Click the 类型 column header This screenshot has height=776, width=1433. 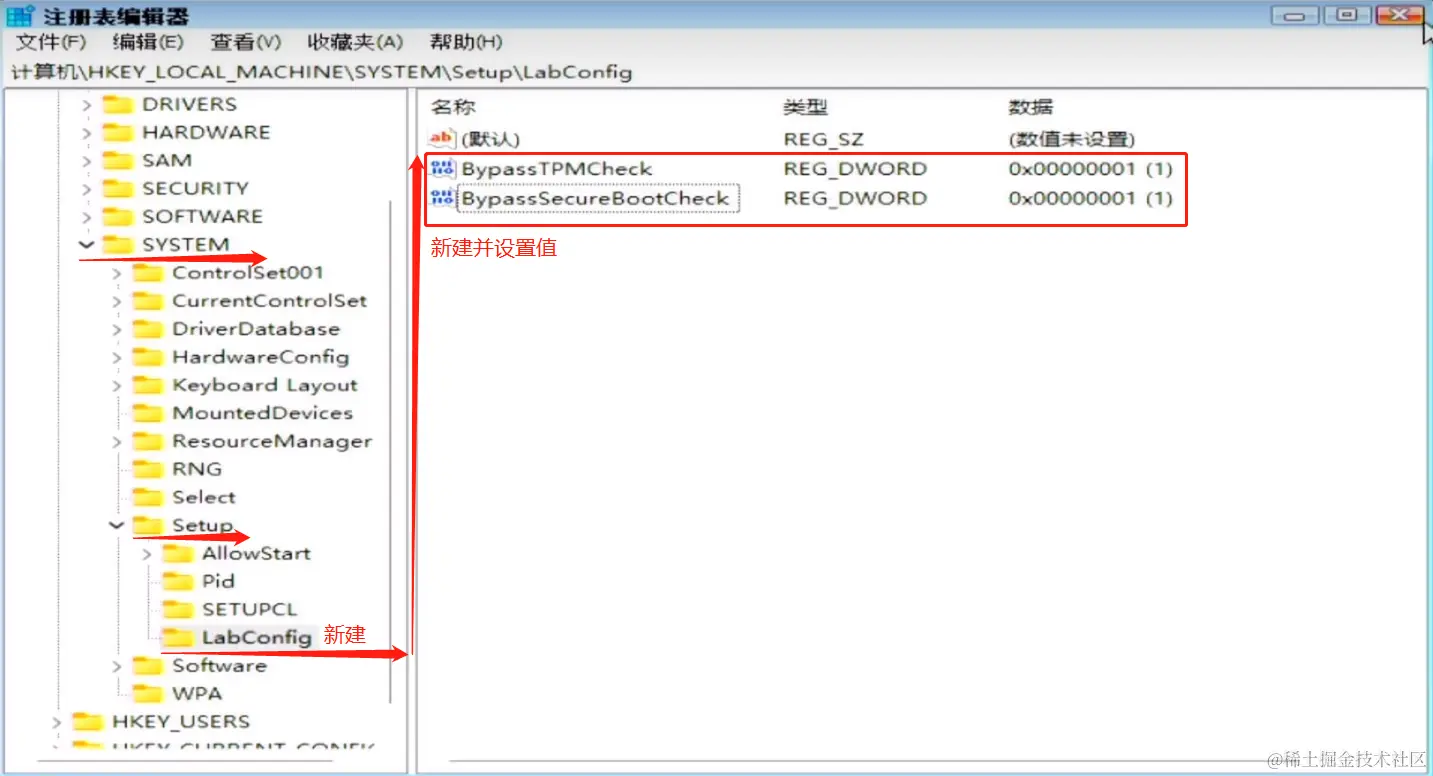tap(806, 107)
